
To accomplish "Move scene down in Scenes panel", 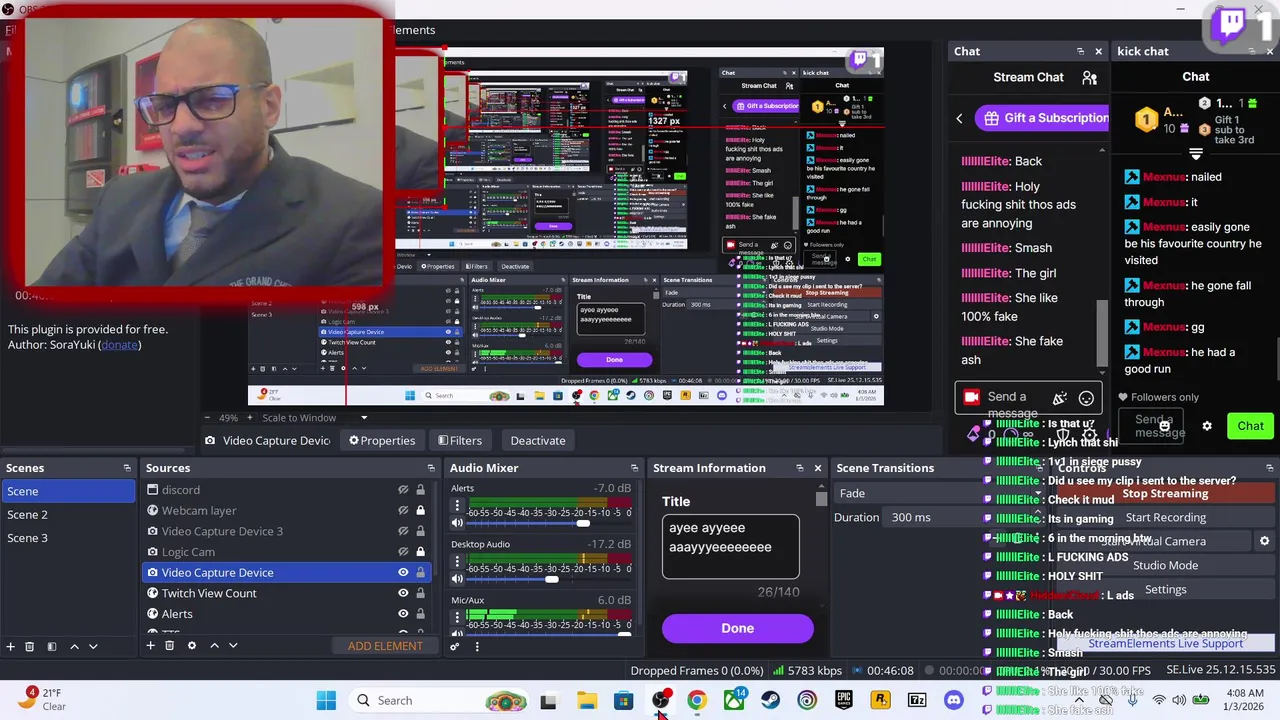I will 93,646.
